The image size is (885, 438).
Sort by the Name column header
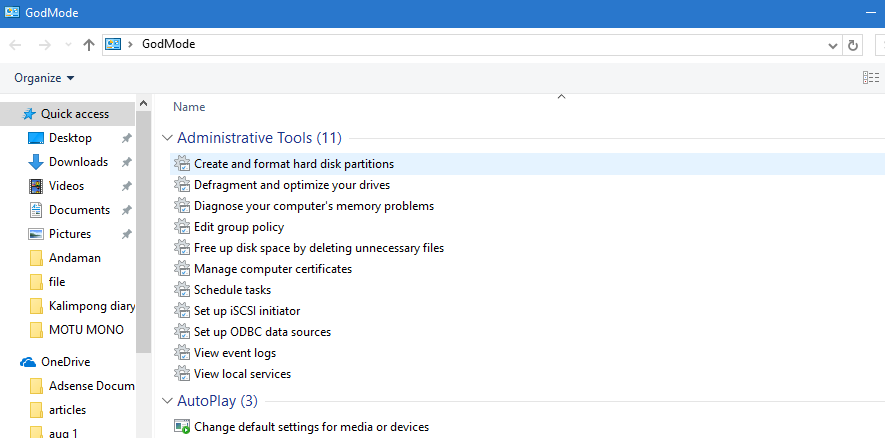pyautogui.click(x=189, y=107)
